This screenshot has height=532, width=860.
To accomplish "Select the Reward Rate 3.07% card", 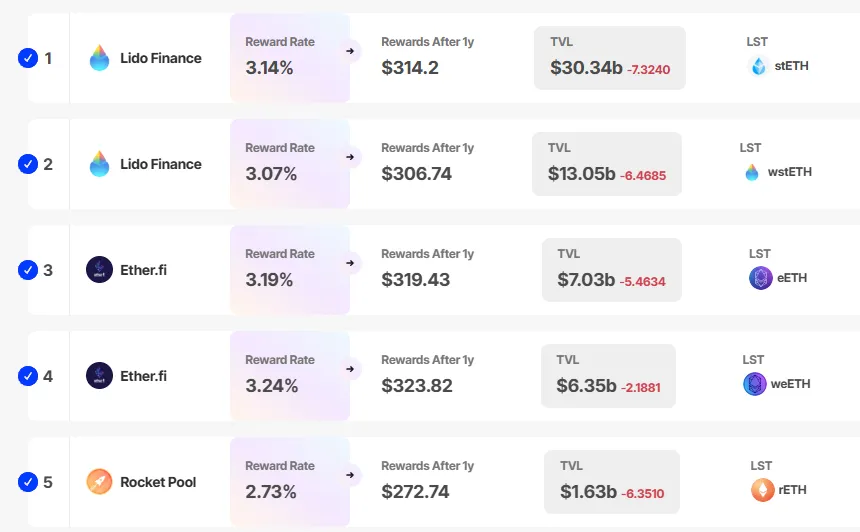I will click(289, 162).
